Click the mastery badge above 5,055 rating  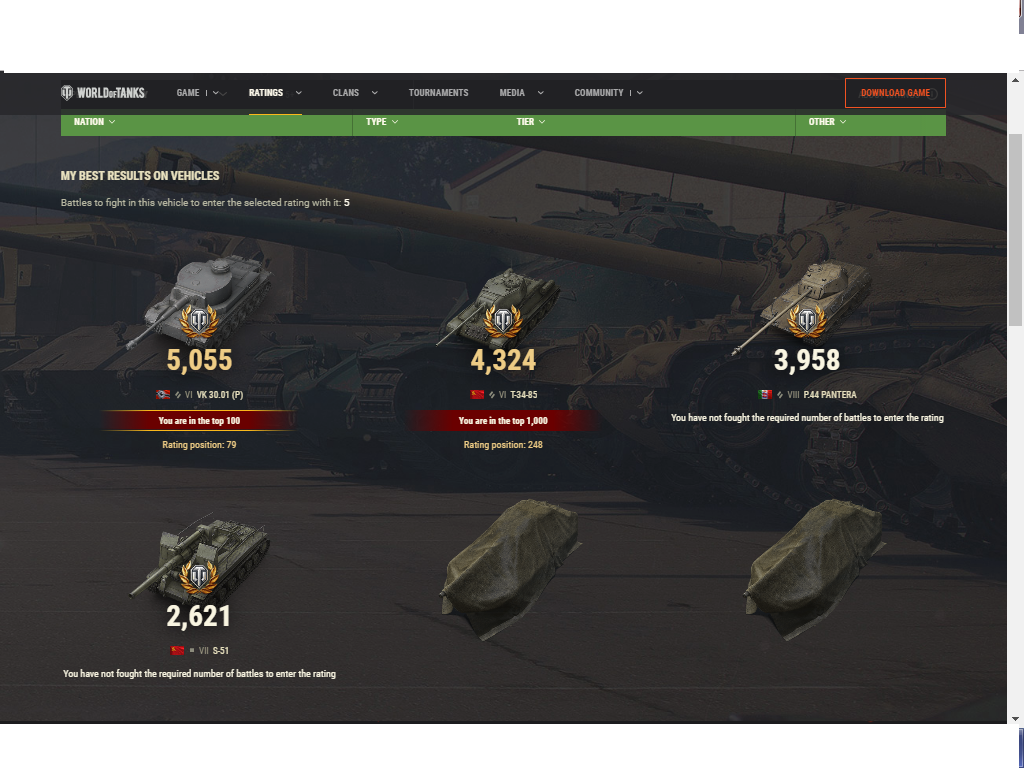tap(199, 320)
